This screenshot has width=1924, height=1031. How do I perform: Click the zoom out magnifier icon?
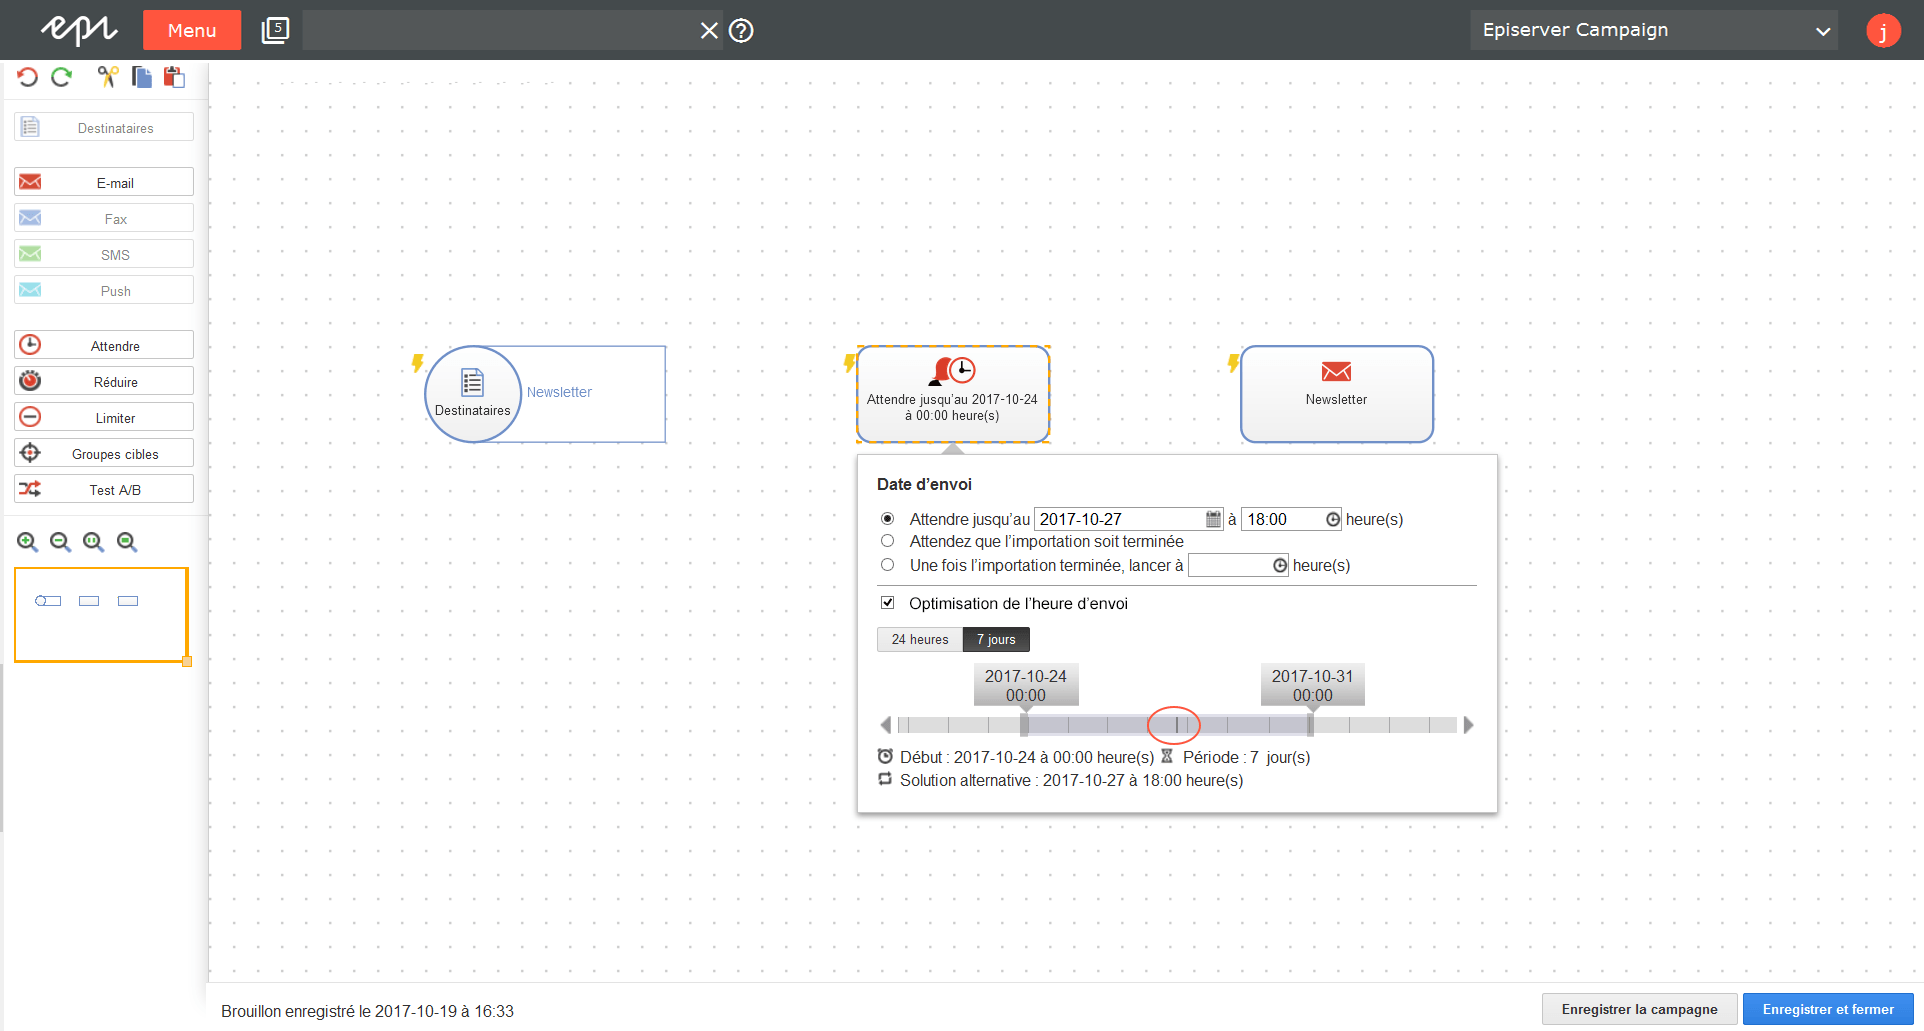coord(61,542)
